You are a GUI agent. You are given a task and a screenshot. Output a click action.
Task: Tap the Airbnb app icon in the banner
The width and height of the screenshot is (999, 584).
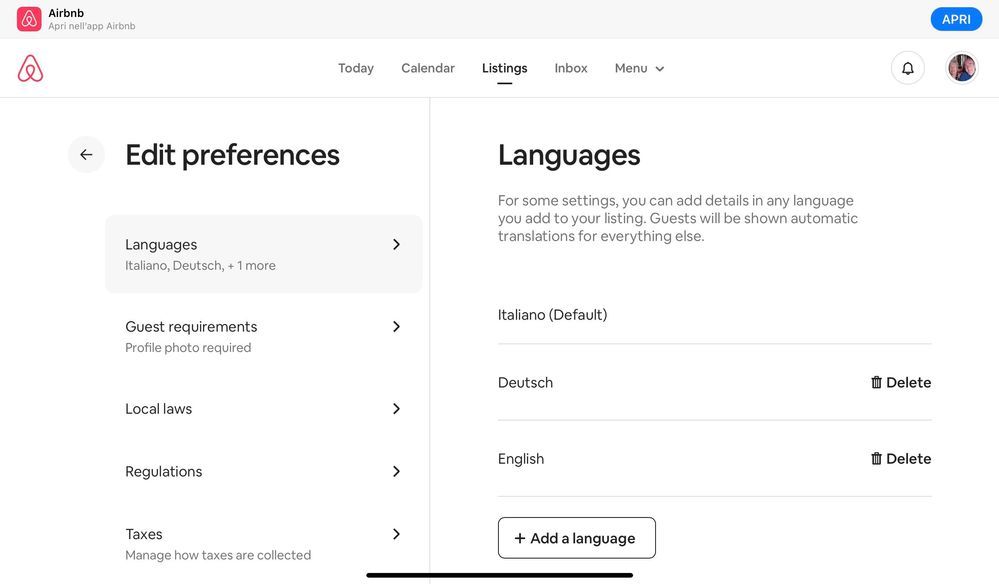[29, 19]
